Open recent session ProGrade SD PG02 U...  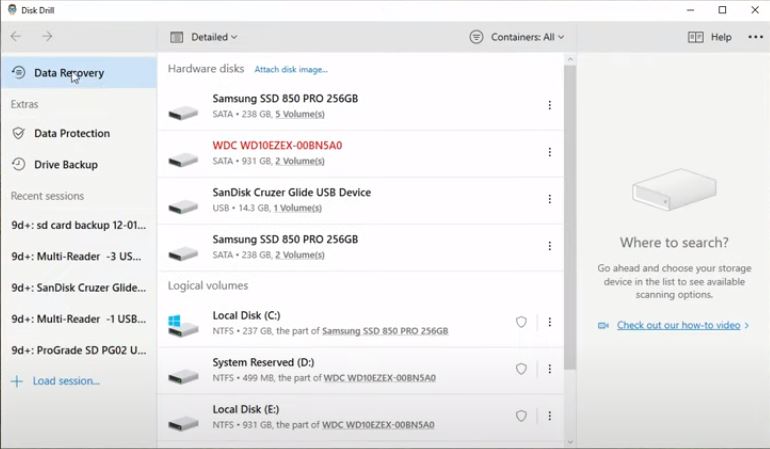[79, 350]
